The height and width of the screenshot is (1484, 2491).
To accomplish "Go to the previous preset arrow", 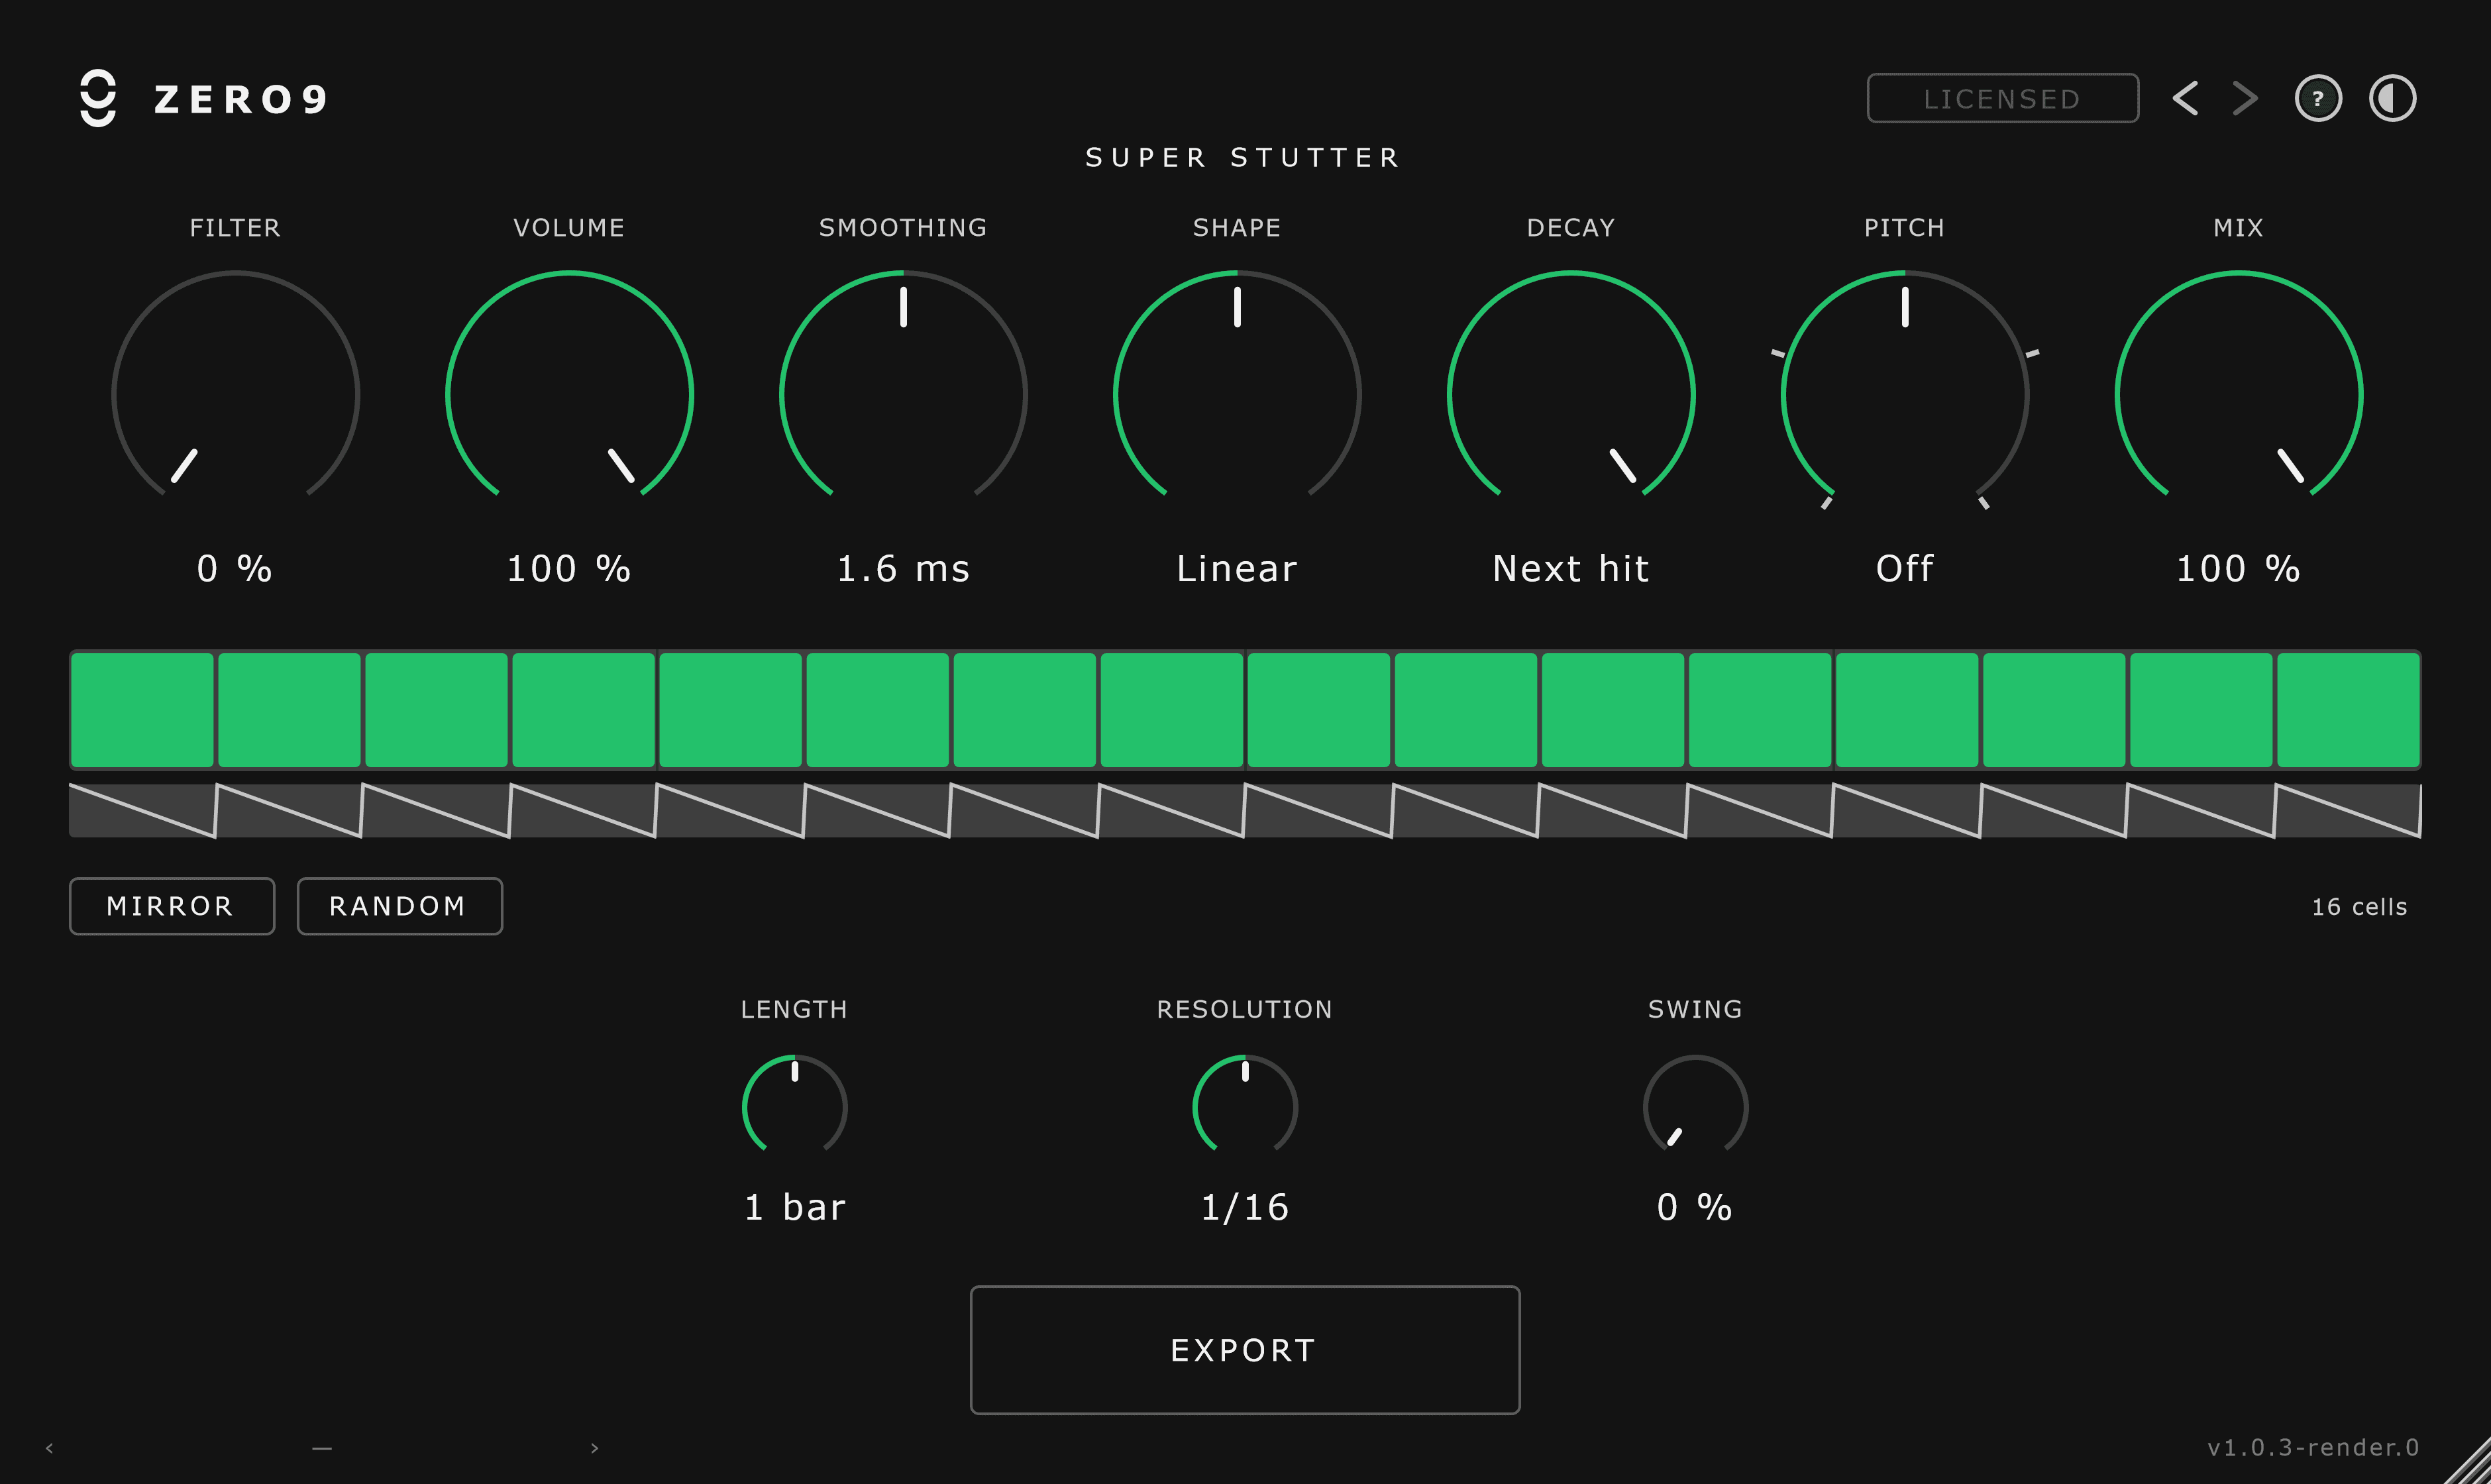I will [x=2185, y=98].
